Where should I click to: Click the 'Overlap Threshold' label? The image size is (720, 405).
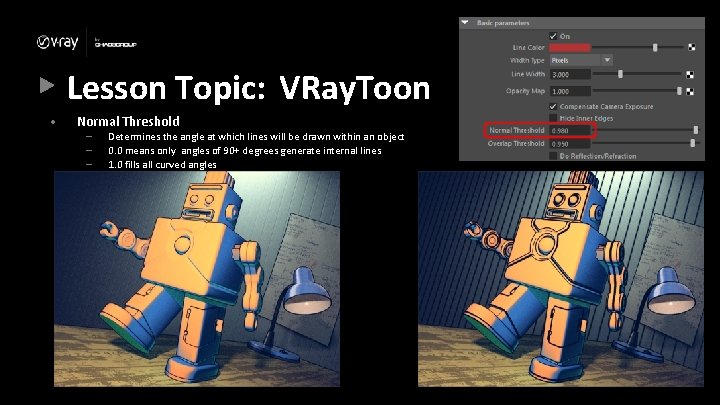coord(516,144)
